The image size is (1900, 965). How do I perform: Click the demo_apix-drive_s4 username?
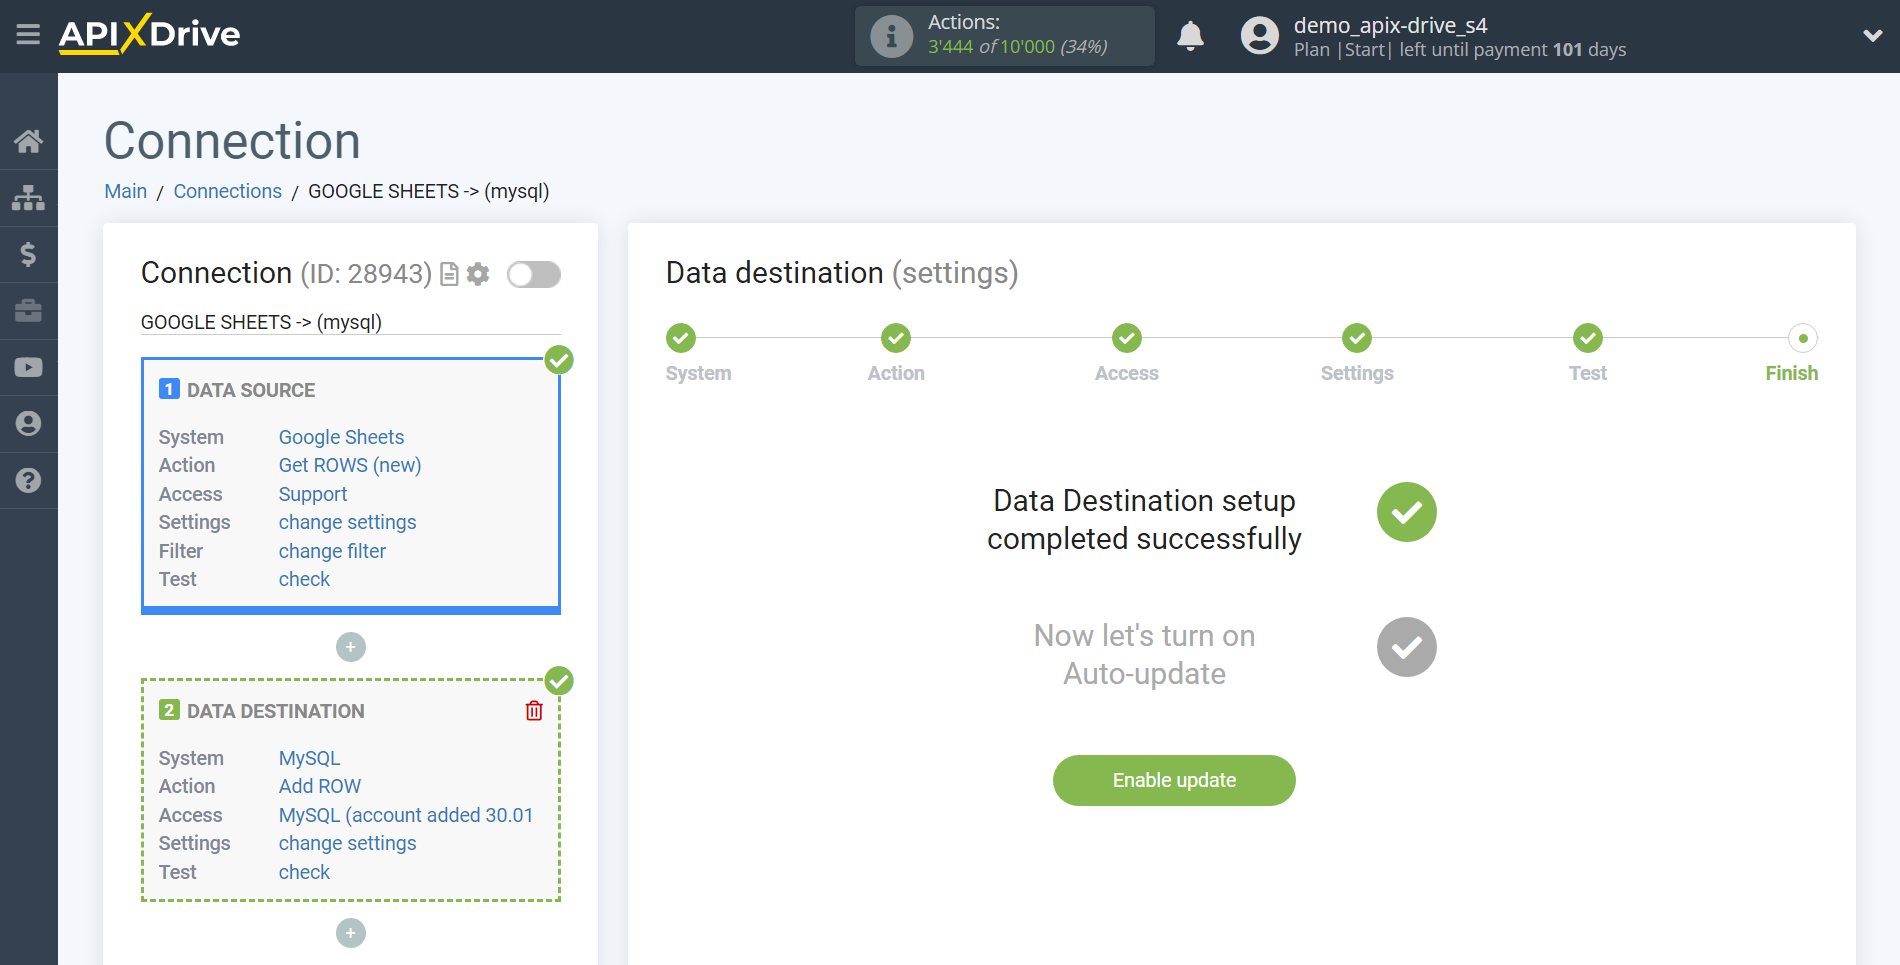coord(1390,25)
